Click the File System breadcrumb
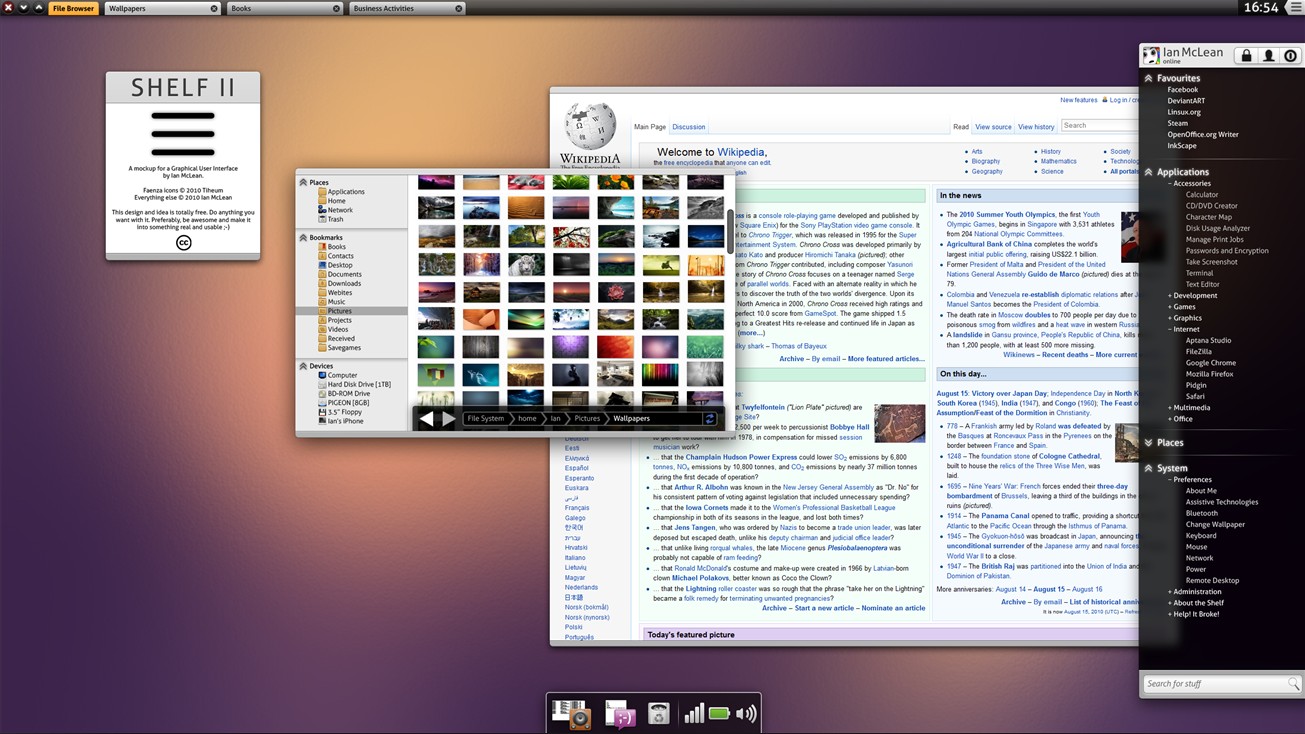Viewport: 1305px width, 734px height. pyautogui.click(x=485, y=419)
